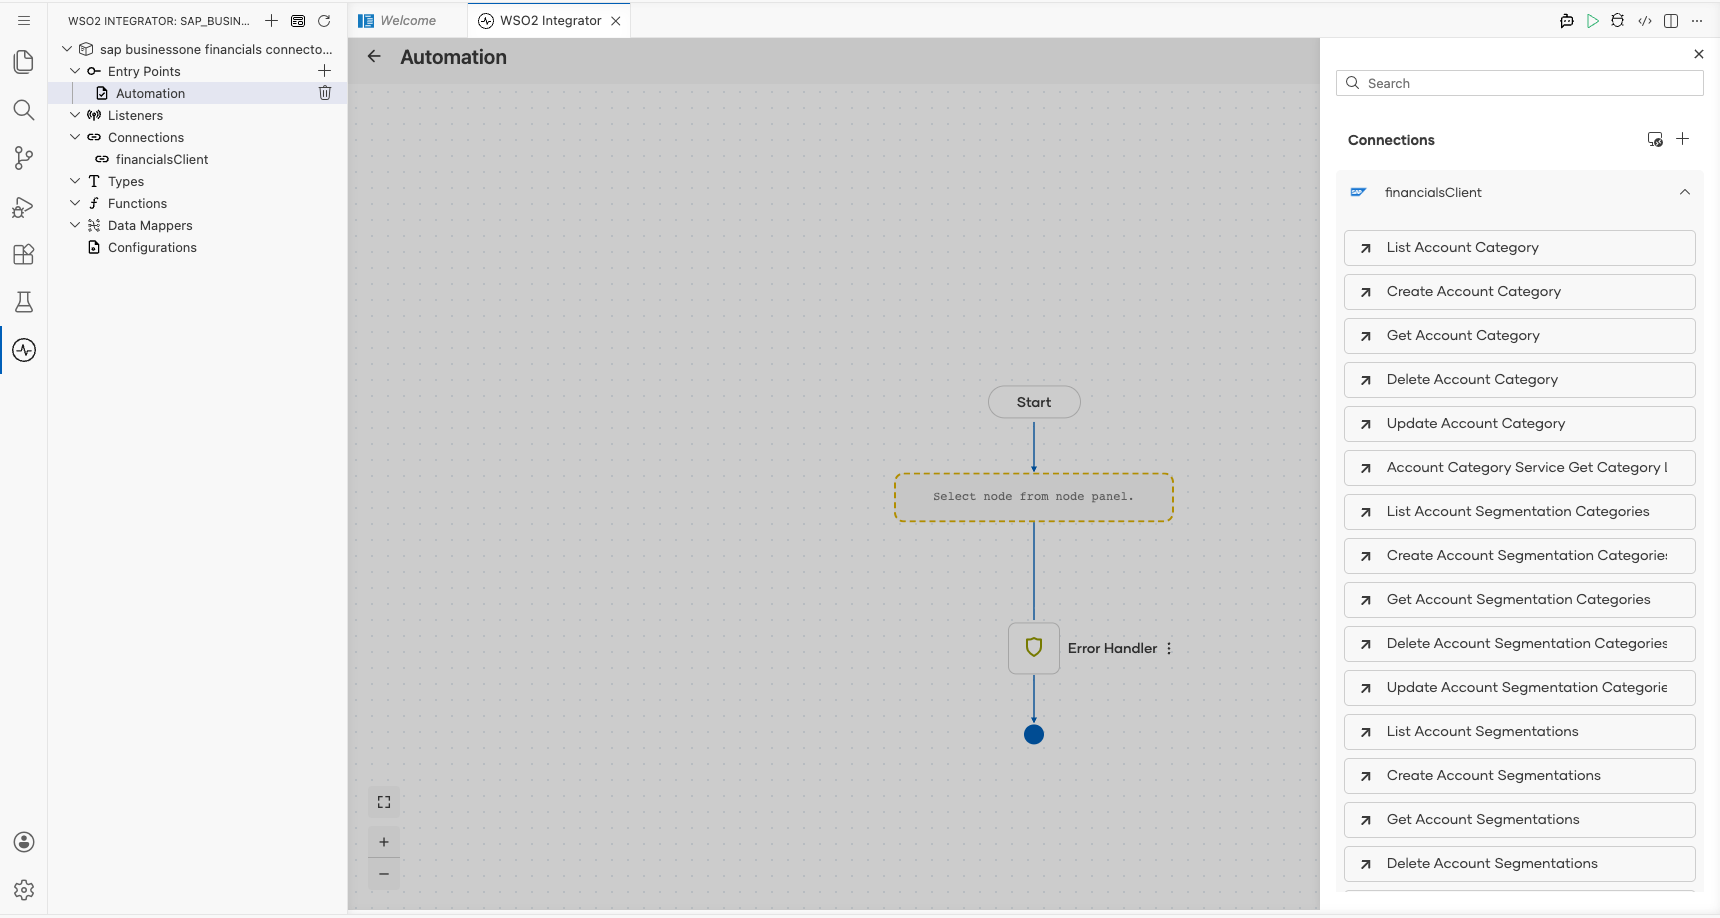Close the node panel
Viewport: 1720px width, 918px height.
point(1698,54)
